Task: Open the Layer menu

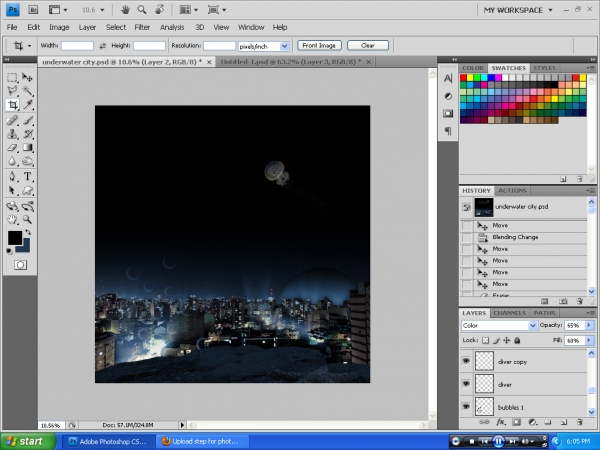Action: pyautogui.click(x=87, y=27)
